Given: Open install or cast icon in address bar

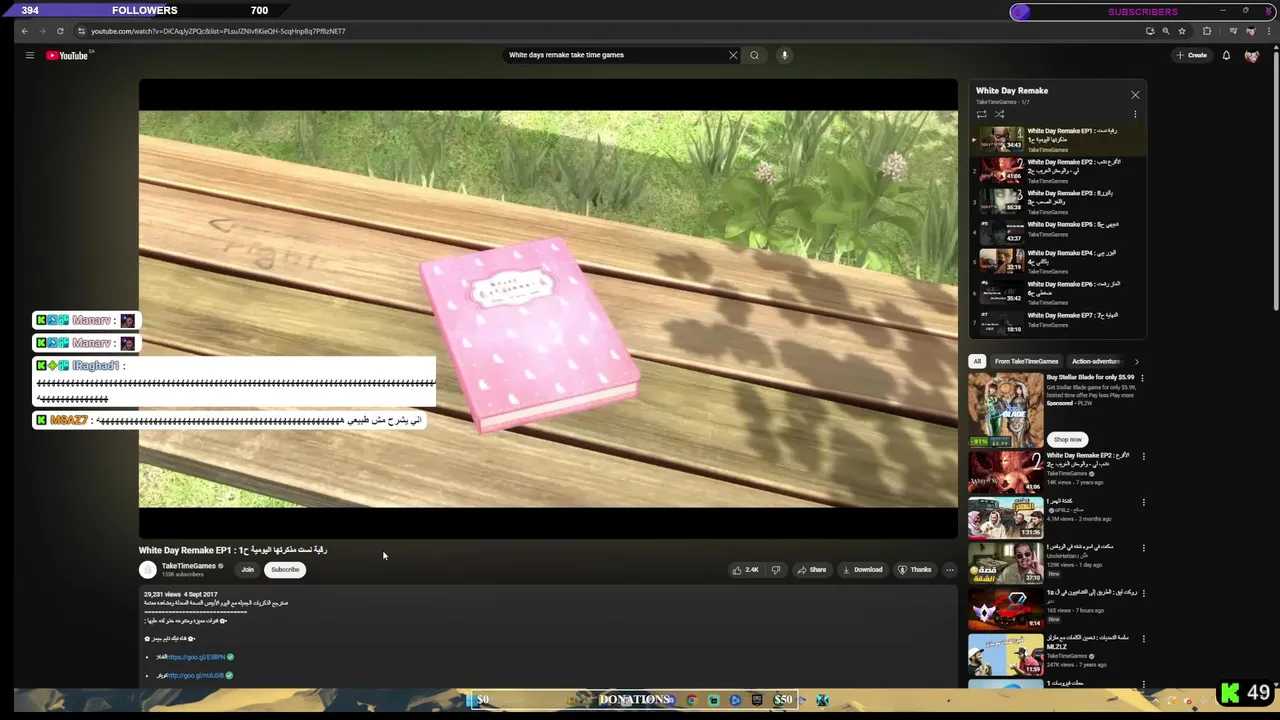Looking at the screenshot, I should (1149, 31).
